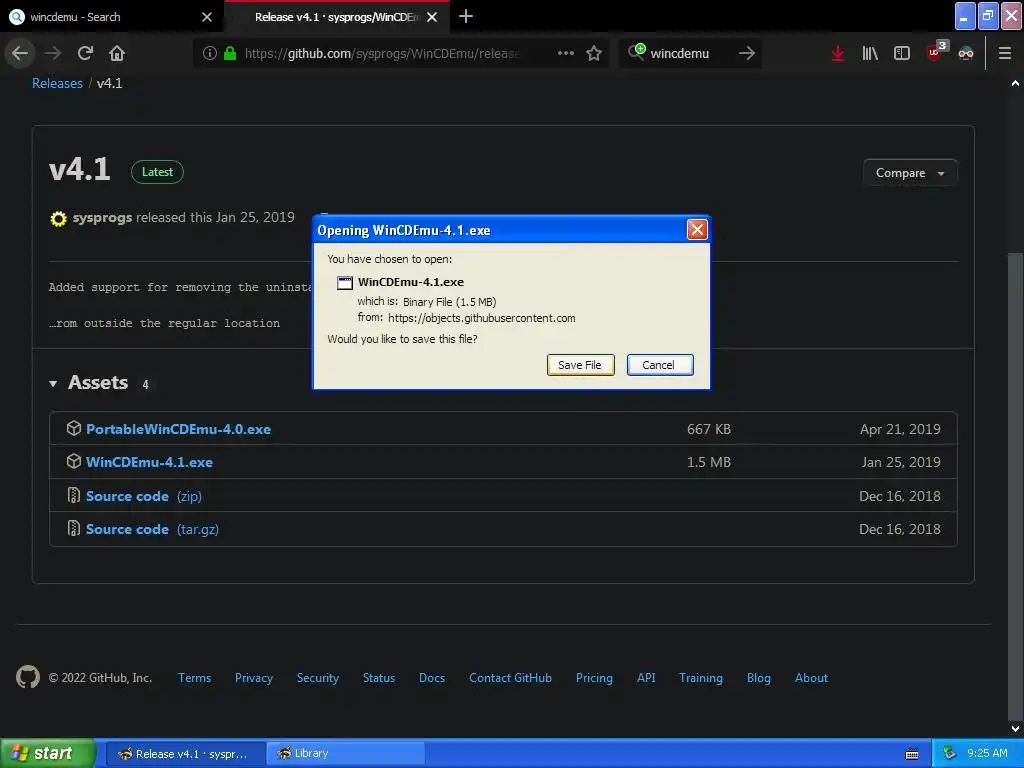Click the page scrollbar up arrow
1024x768 pixels.
[x=1016, y=84]
